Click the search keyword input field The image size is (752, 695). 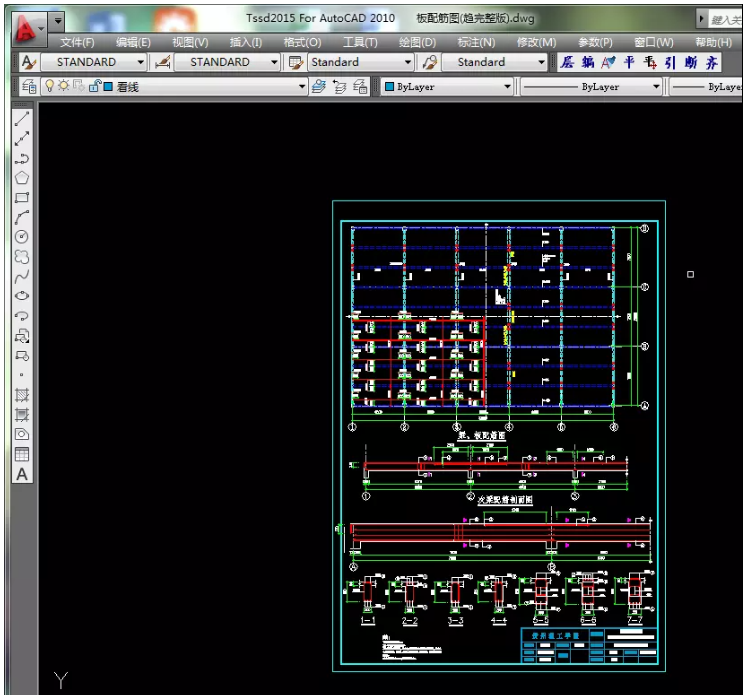coord(726,19)
